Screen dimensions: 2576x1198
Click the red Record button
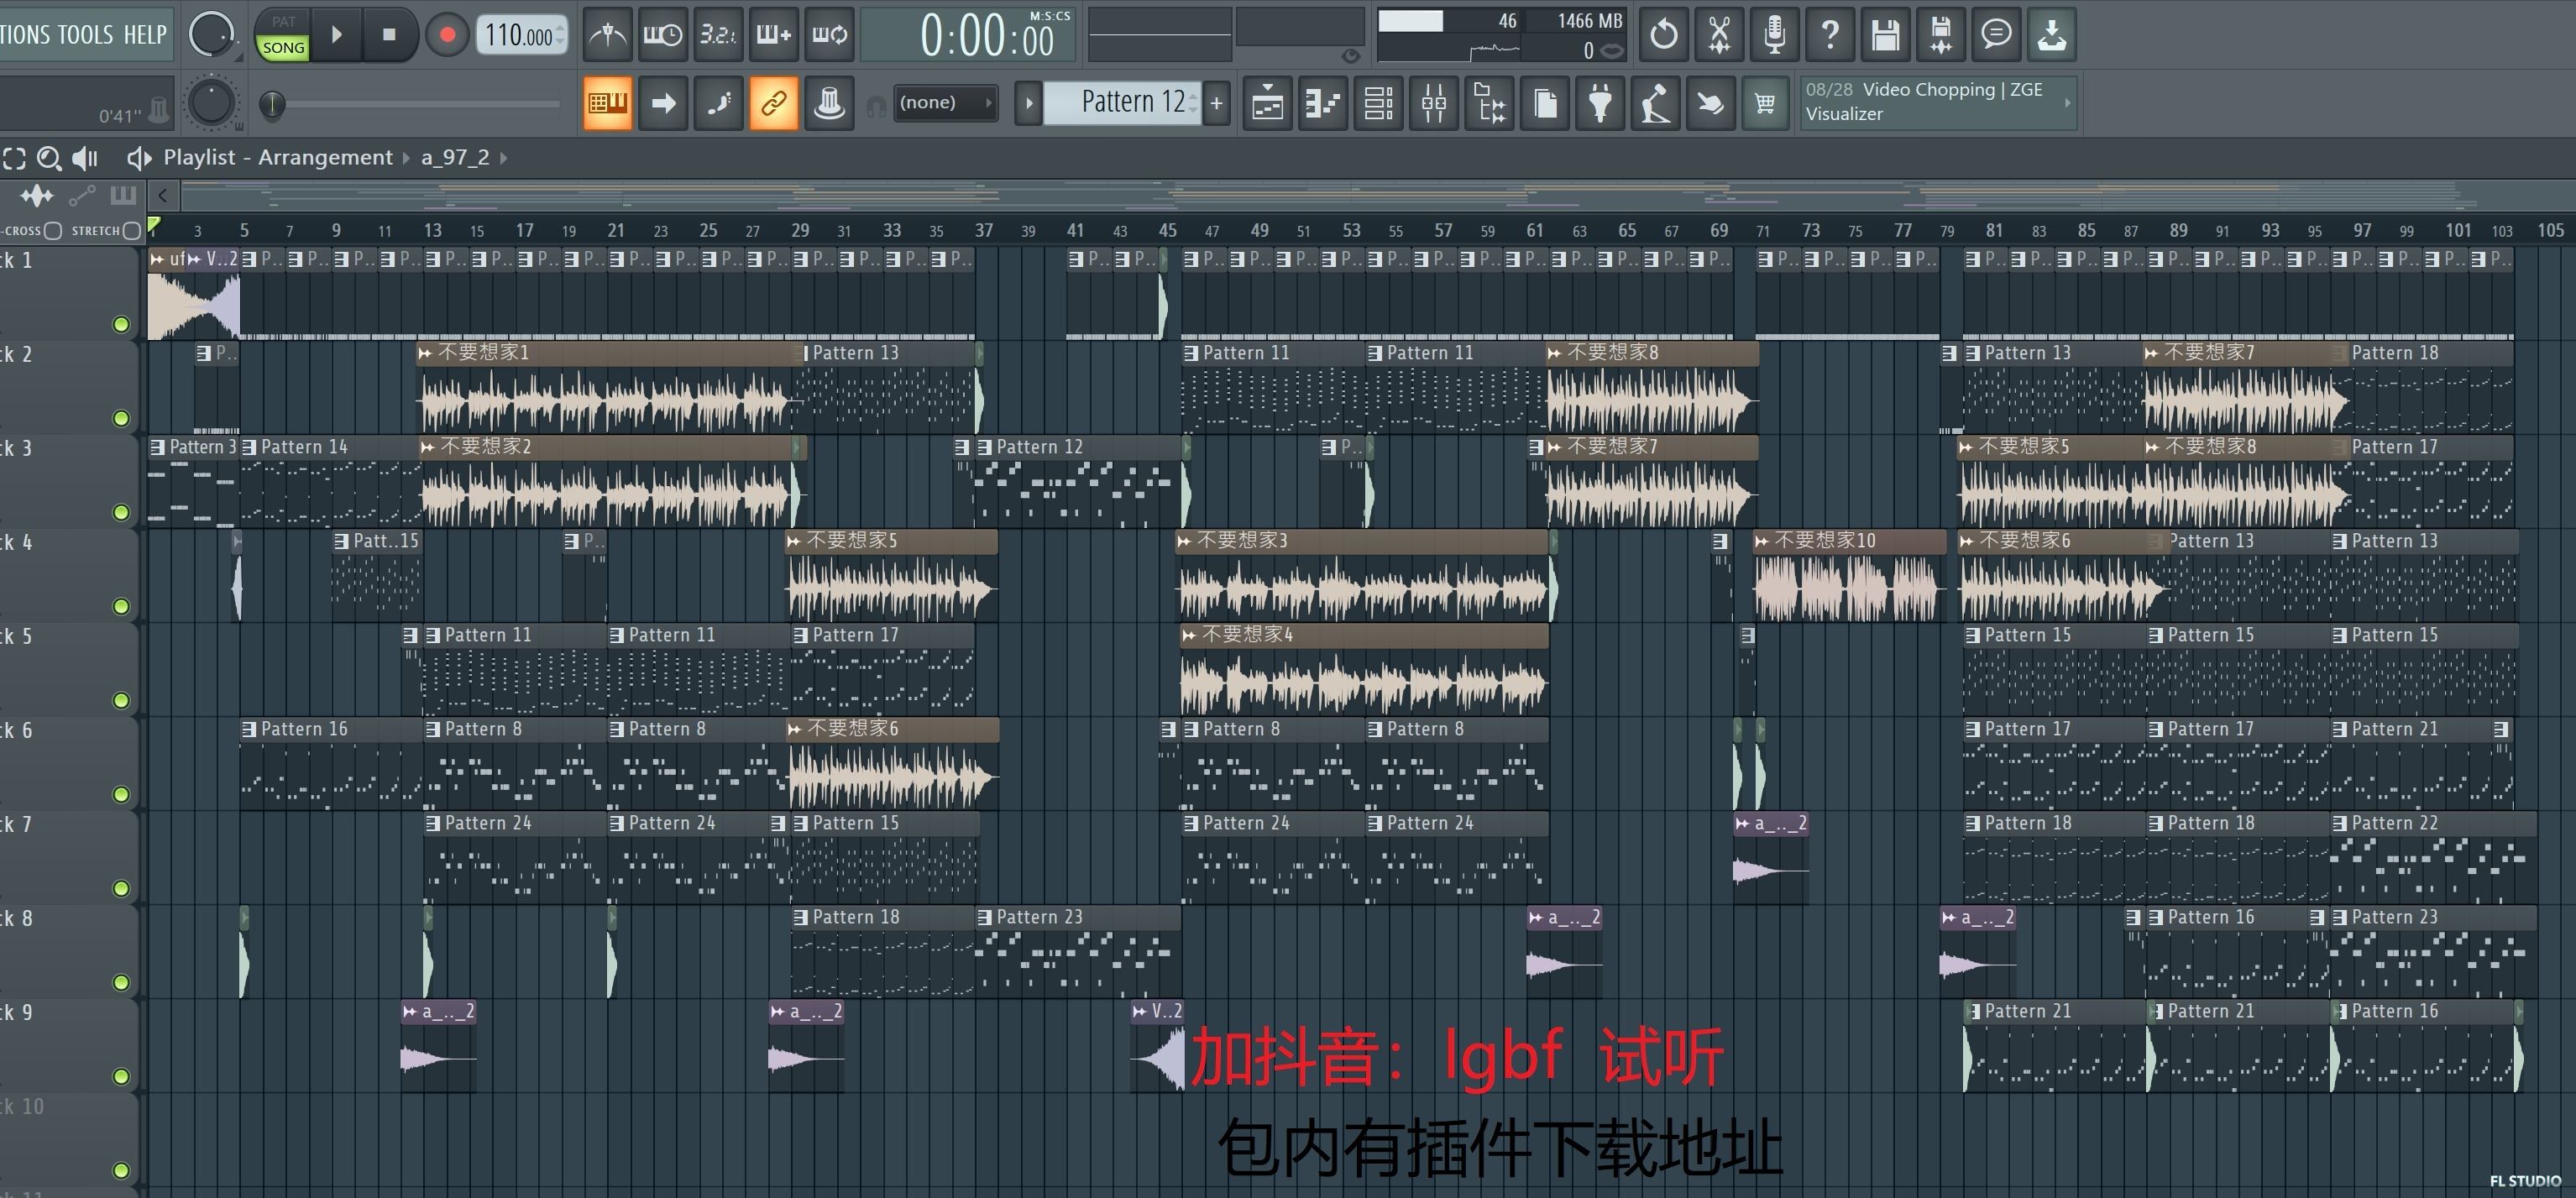click(x=447, y=35)
